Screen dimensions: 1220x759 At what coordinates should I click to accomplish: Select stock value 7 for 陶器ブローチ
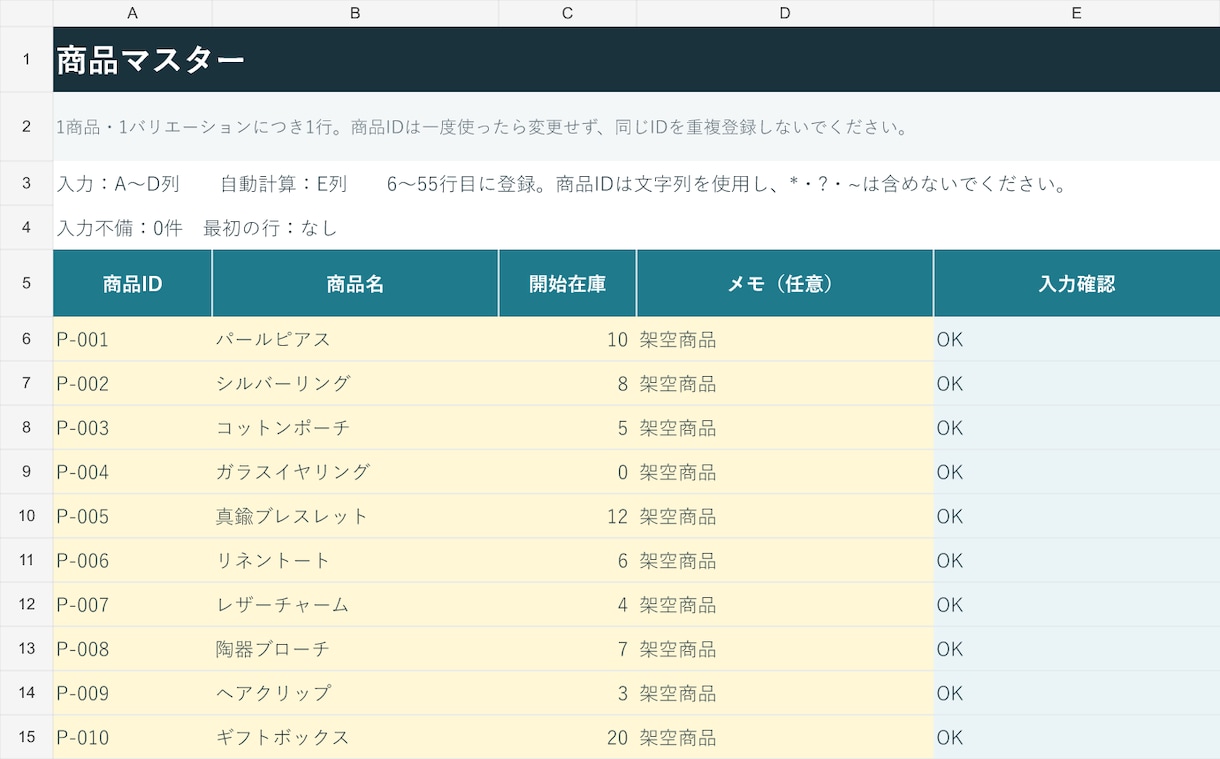pos(567,649)
